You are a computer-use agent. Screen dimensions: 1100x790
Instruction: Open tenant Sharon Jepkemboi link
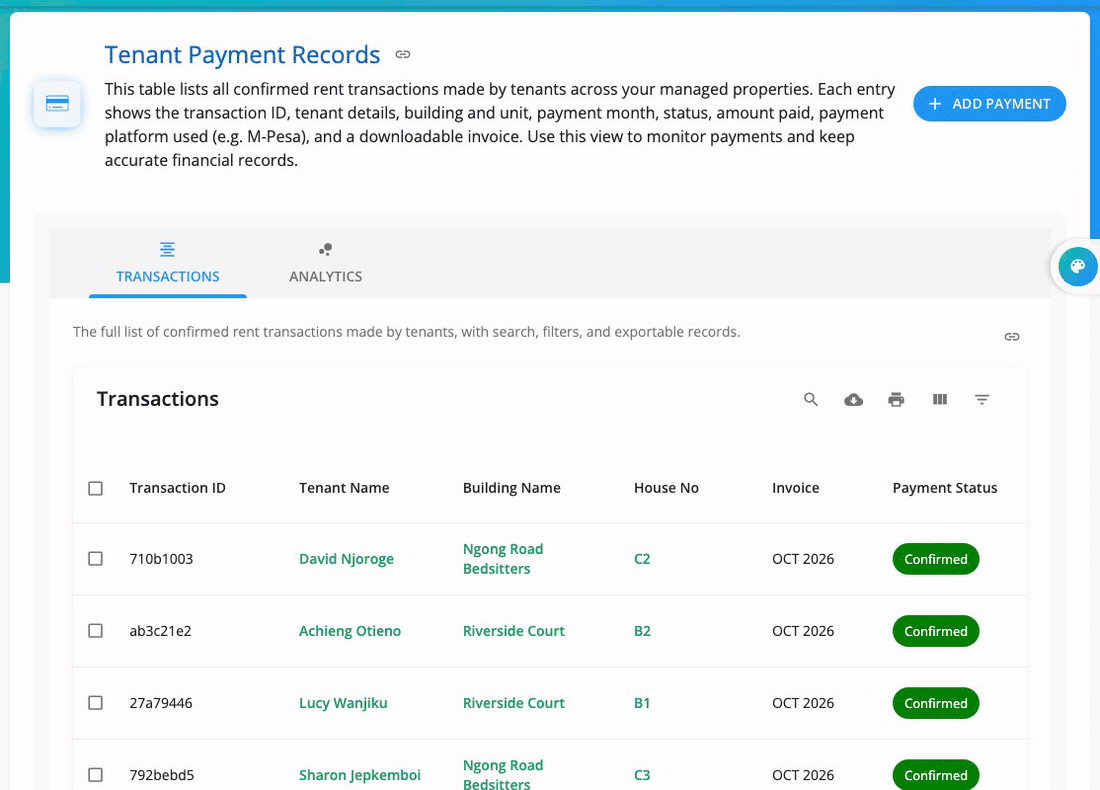point(360,775)
